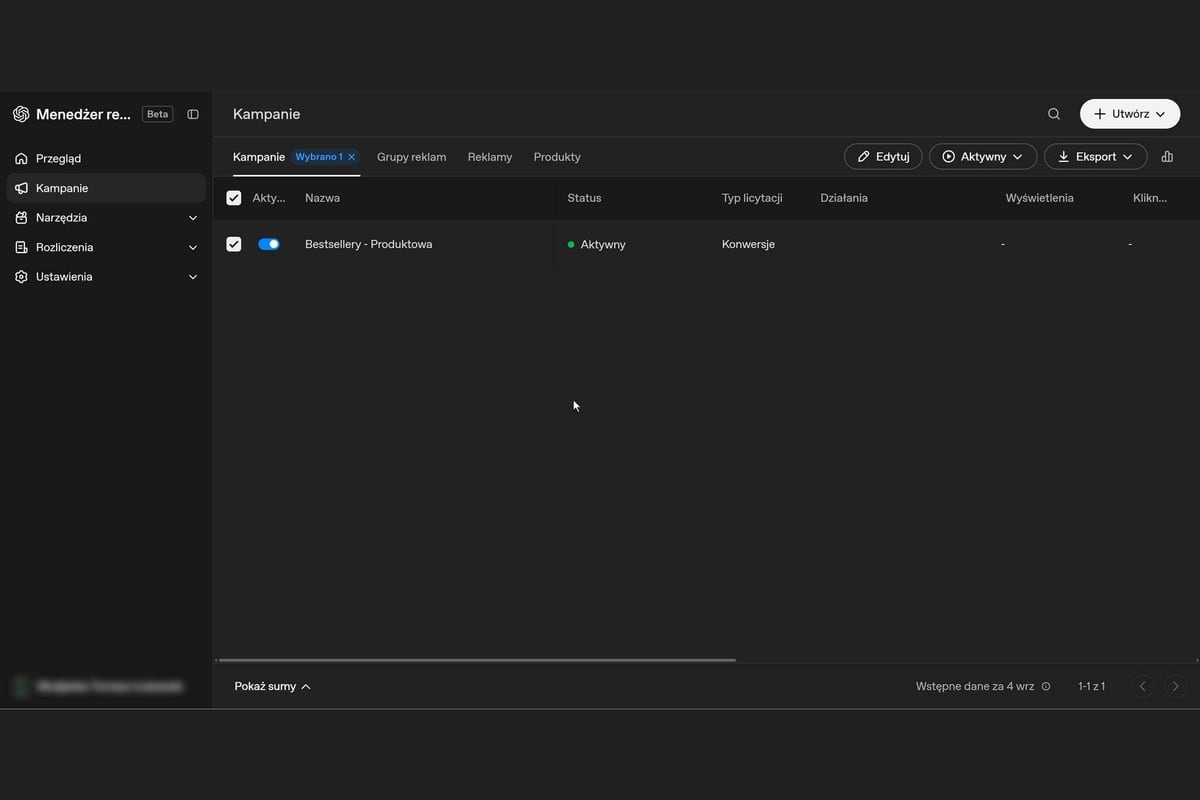
Task: Collapse the sidebar with the panel icon
Action: [x=193, y=114]
